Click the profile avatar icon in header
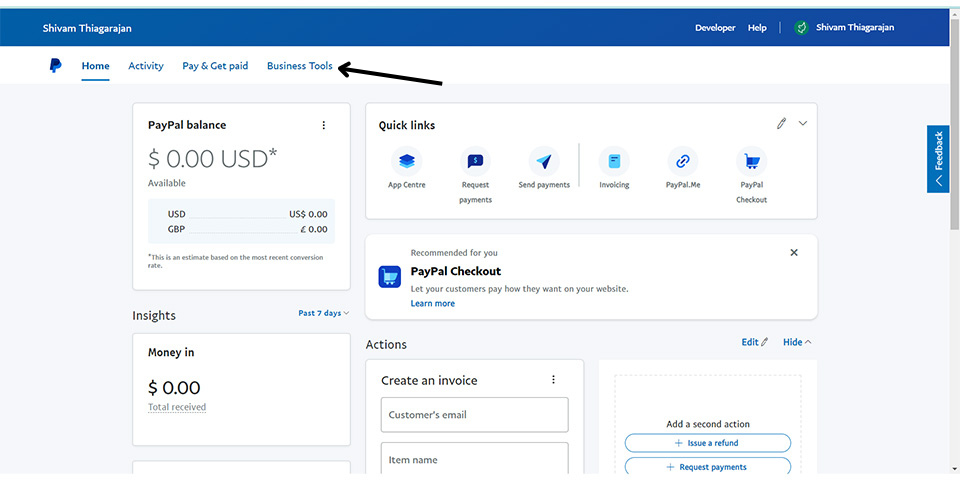 [801, 28]
